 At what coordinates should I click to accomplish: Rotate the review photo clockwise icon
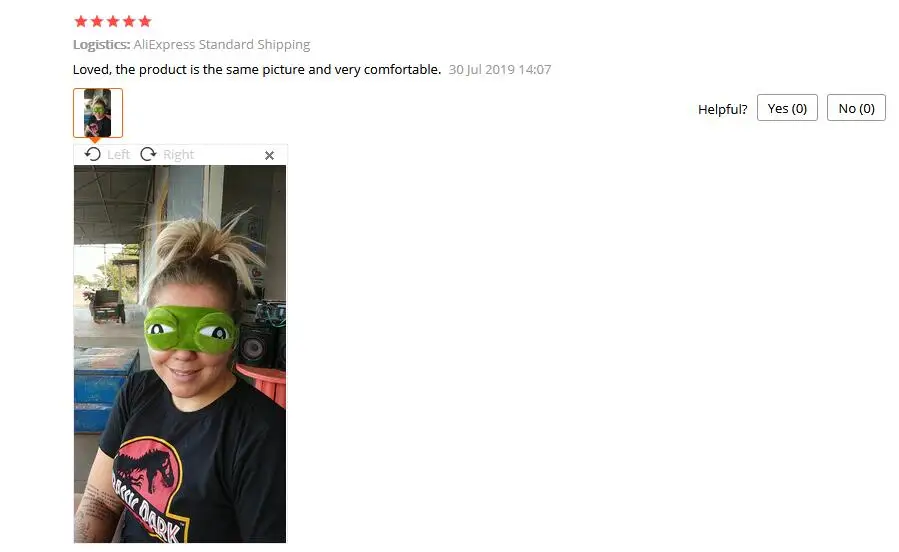[148, 154]
